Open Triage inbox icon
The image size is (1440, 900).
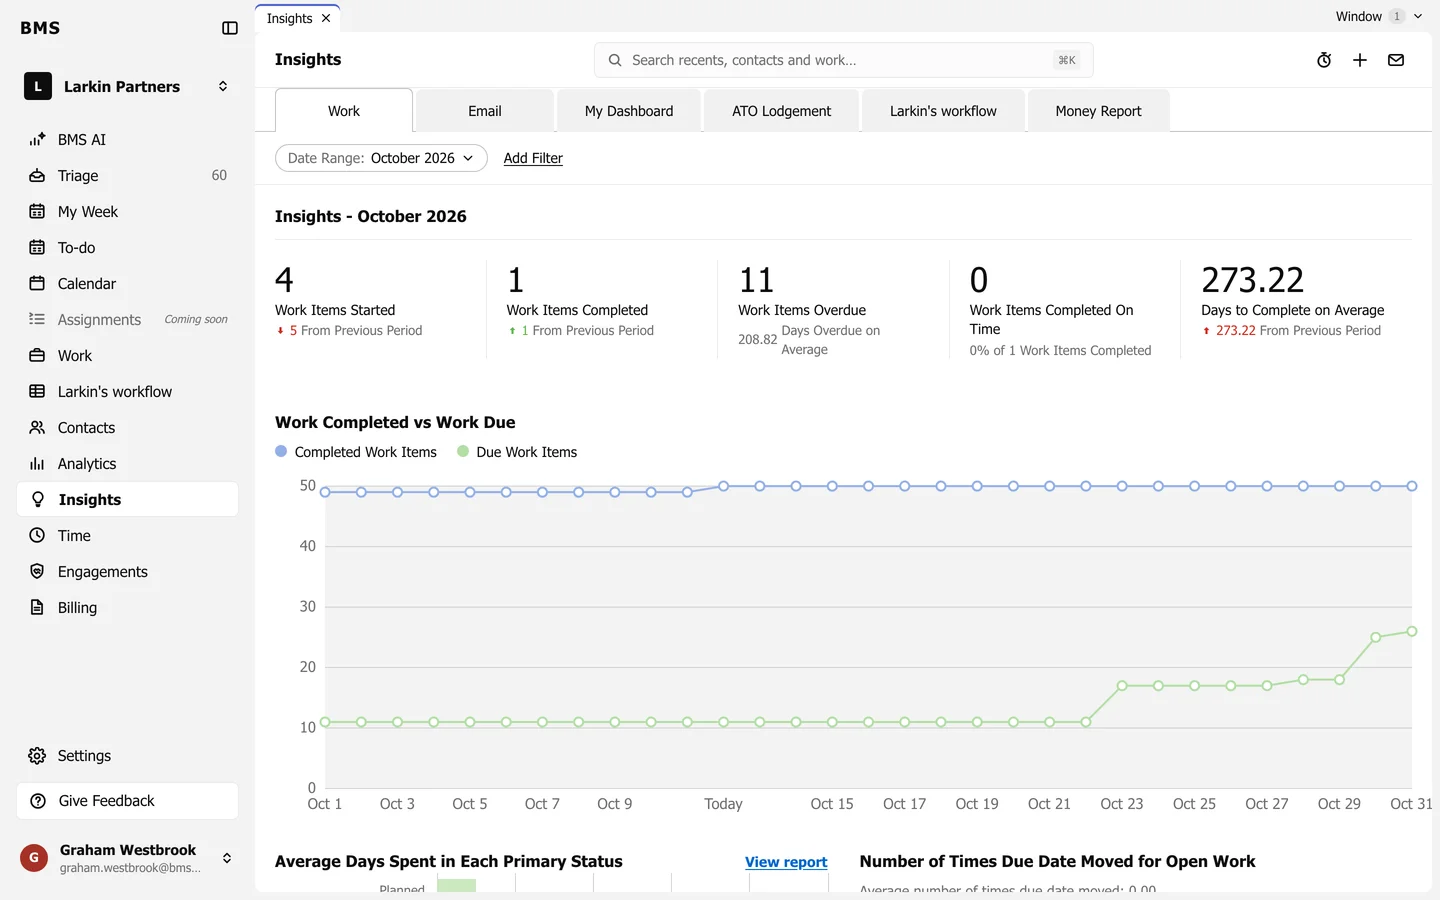tap(37, 176)
